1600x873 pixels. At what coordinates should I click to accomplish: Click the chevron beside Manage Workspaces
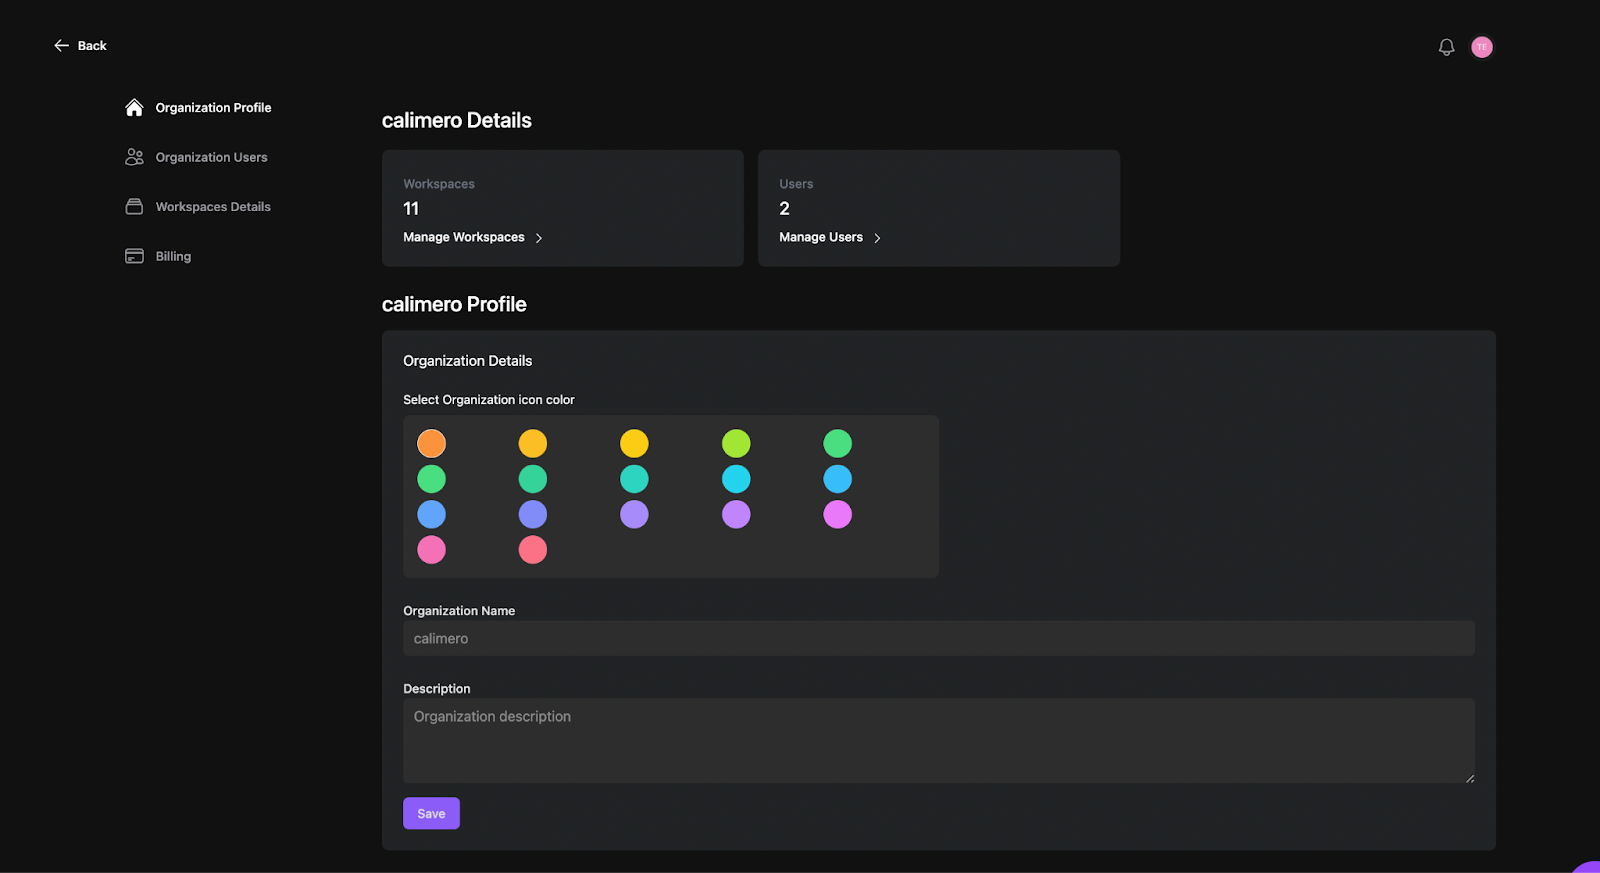[539, 238]
